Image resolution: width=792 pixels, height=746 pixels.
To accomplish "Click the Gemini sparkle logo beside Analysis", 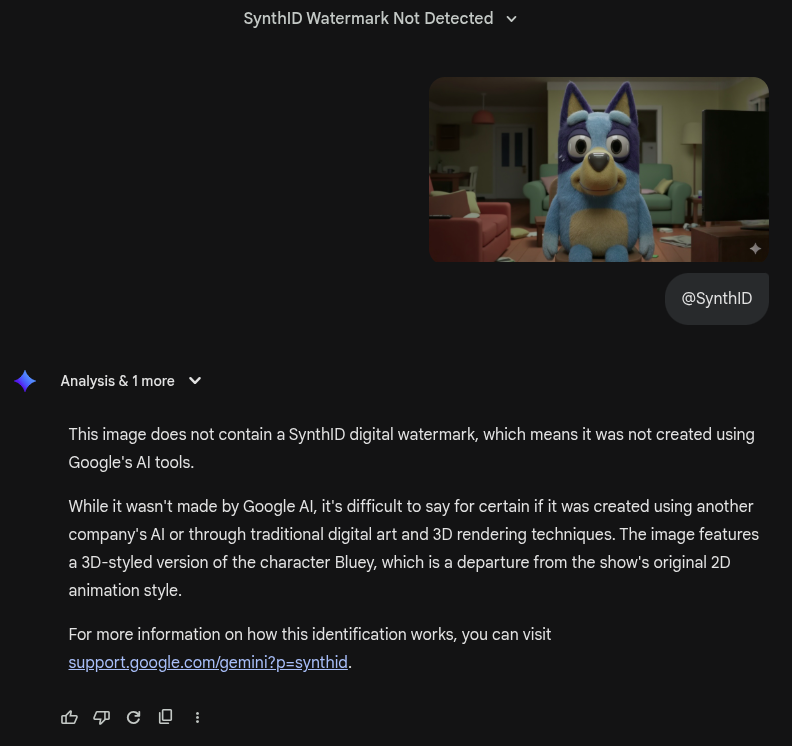I will [25, 381].
